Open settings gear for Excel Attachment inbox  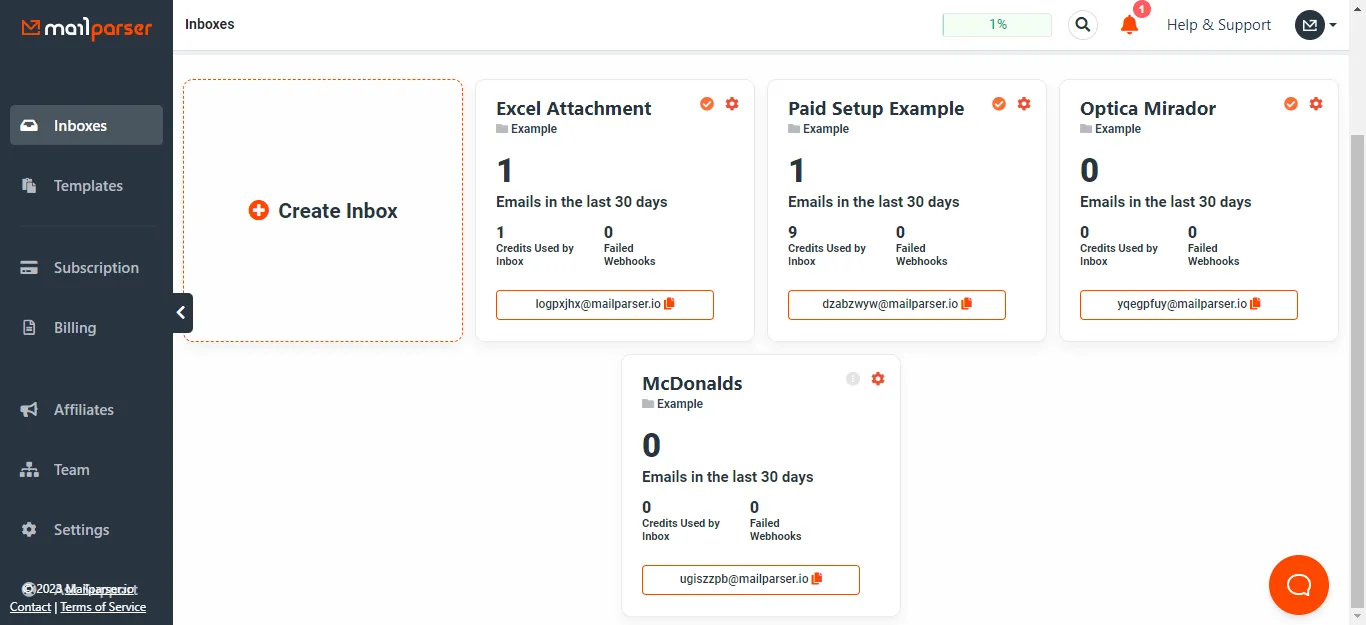pos(732,104)
